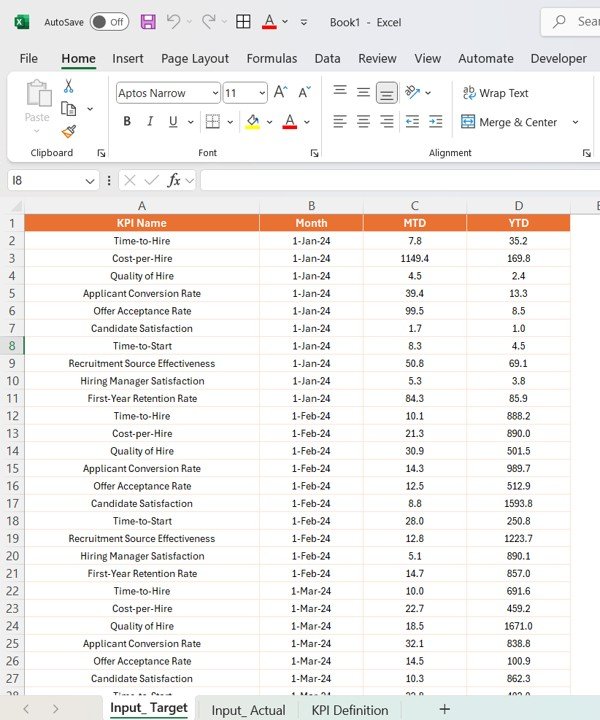Open the Formulas ribbon tab
The height and width of the screenshot is (720, 600).
[271, 58]
